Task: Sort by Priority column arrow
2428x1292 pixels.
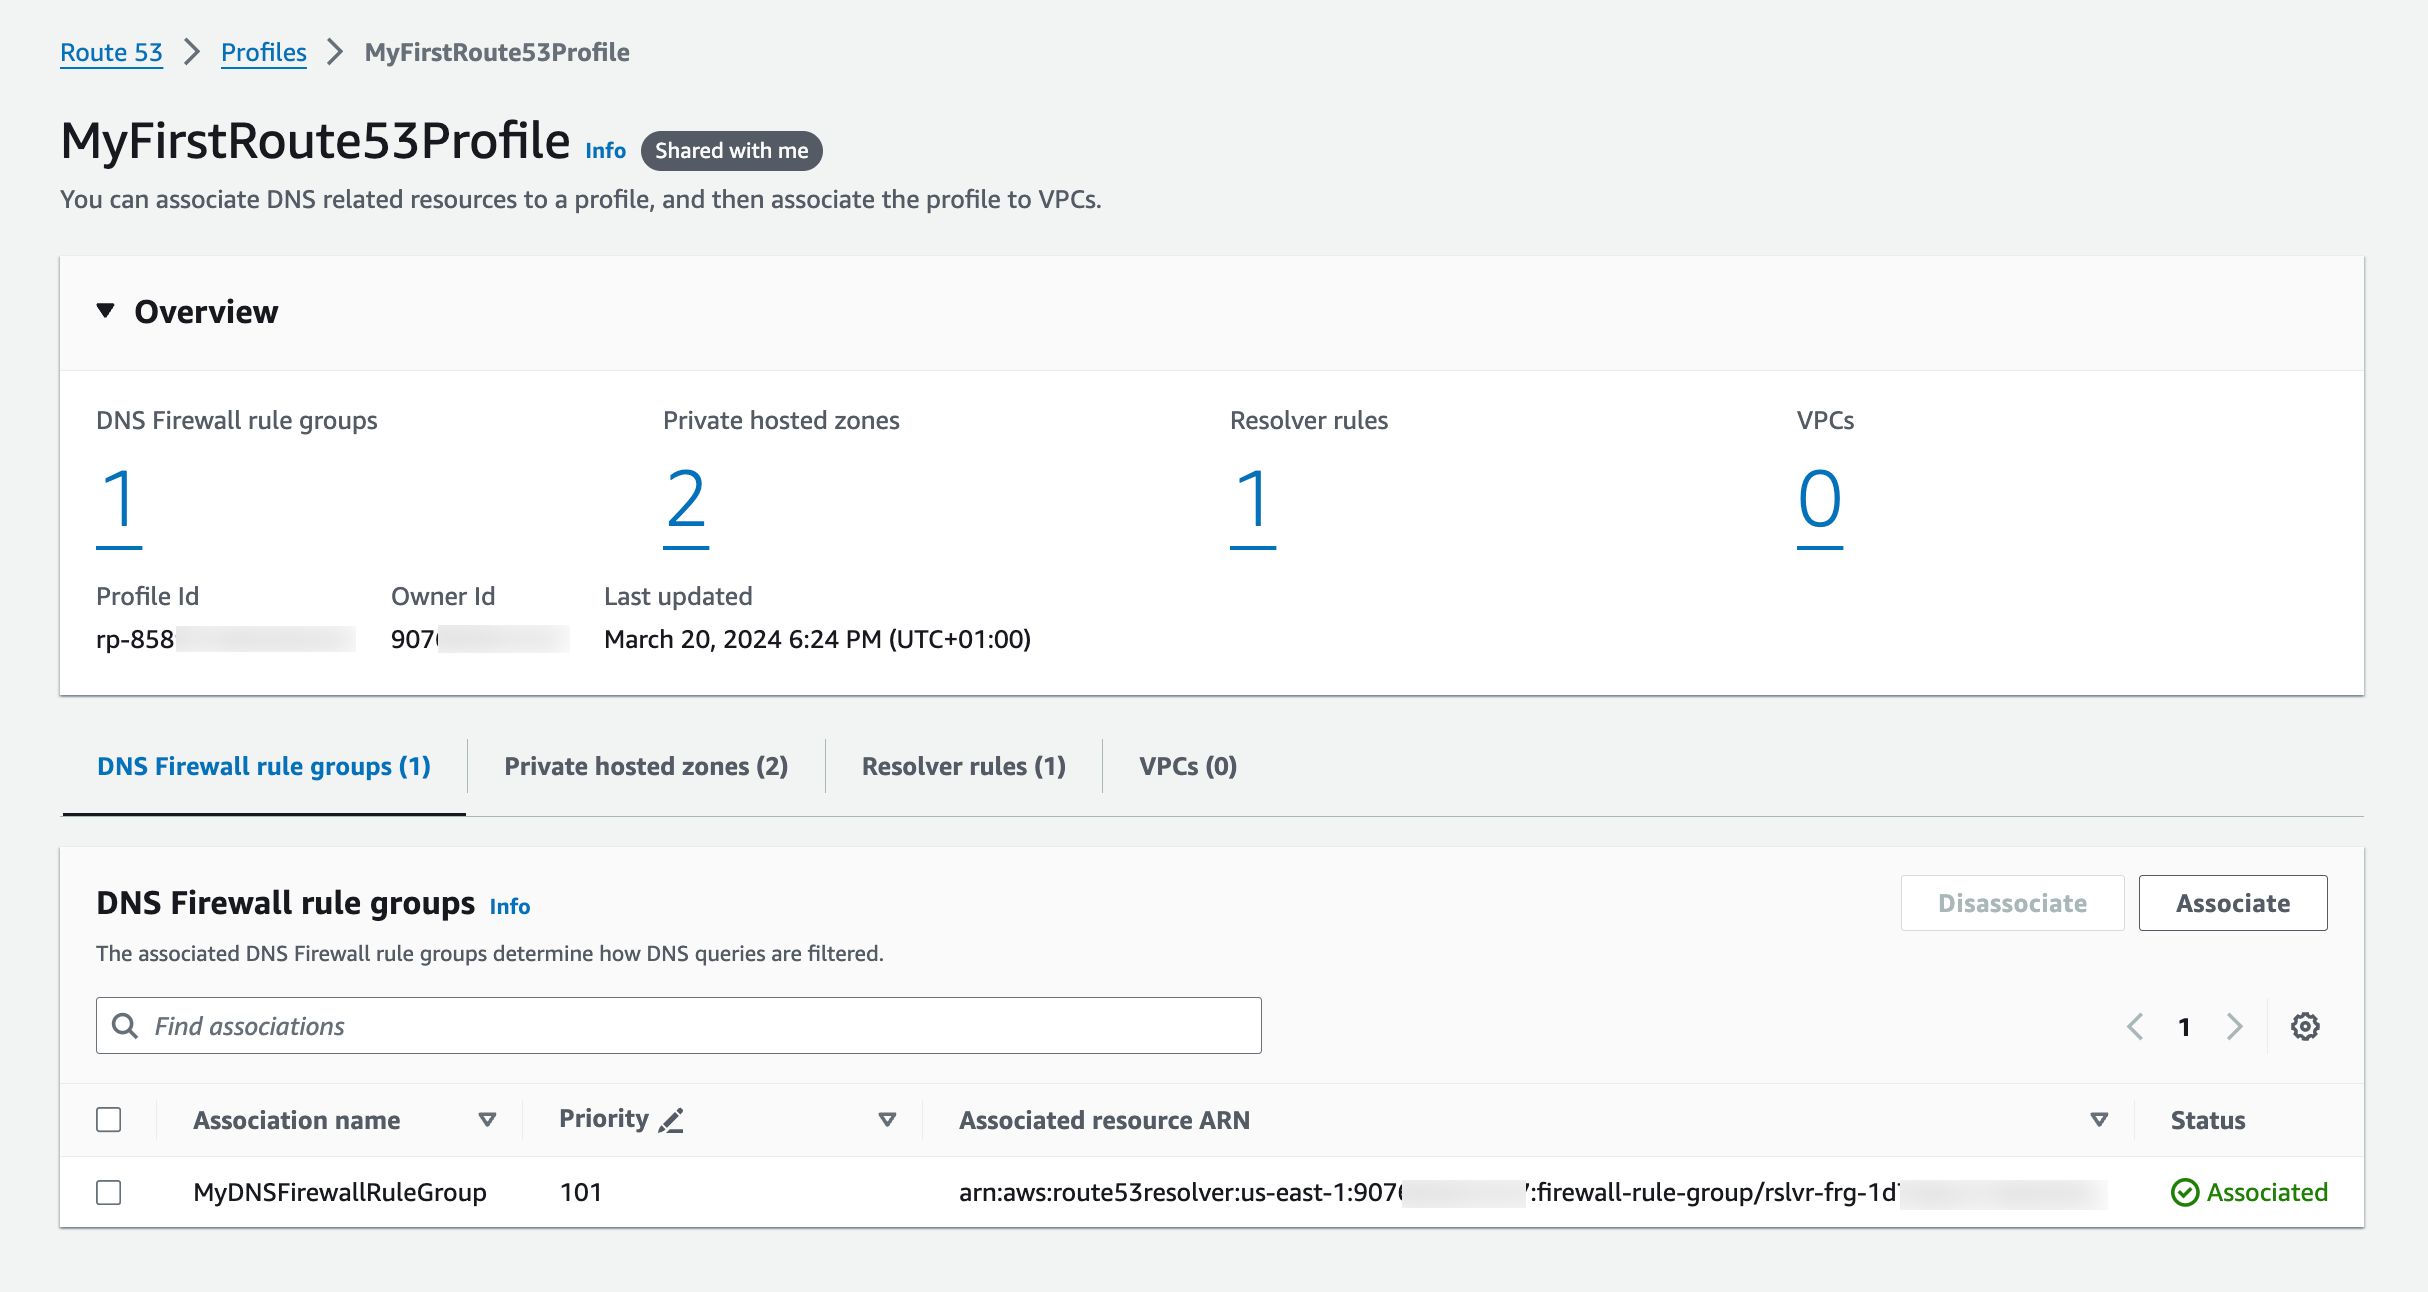Action: (x=887, y=1120)
